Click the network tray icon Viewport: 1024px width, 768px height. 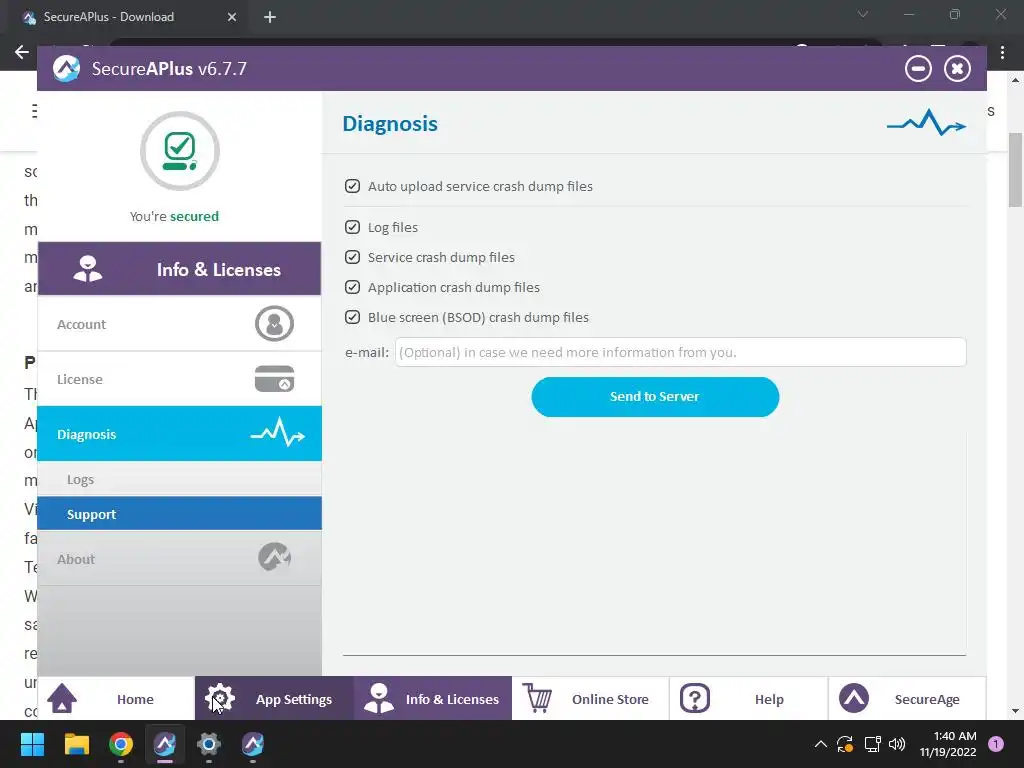[872, 744]
